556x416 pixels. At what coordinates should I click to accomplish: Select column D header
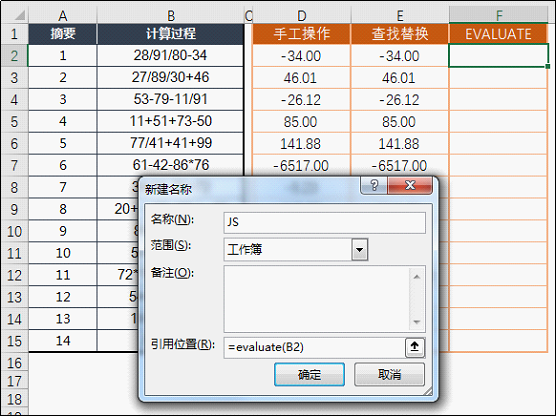click(301, 16)
